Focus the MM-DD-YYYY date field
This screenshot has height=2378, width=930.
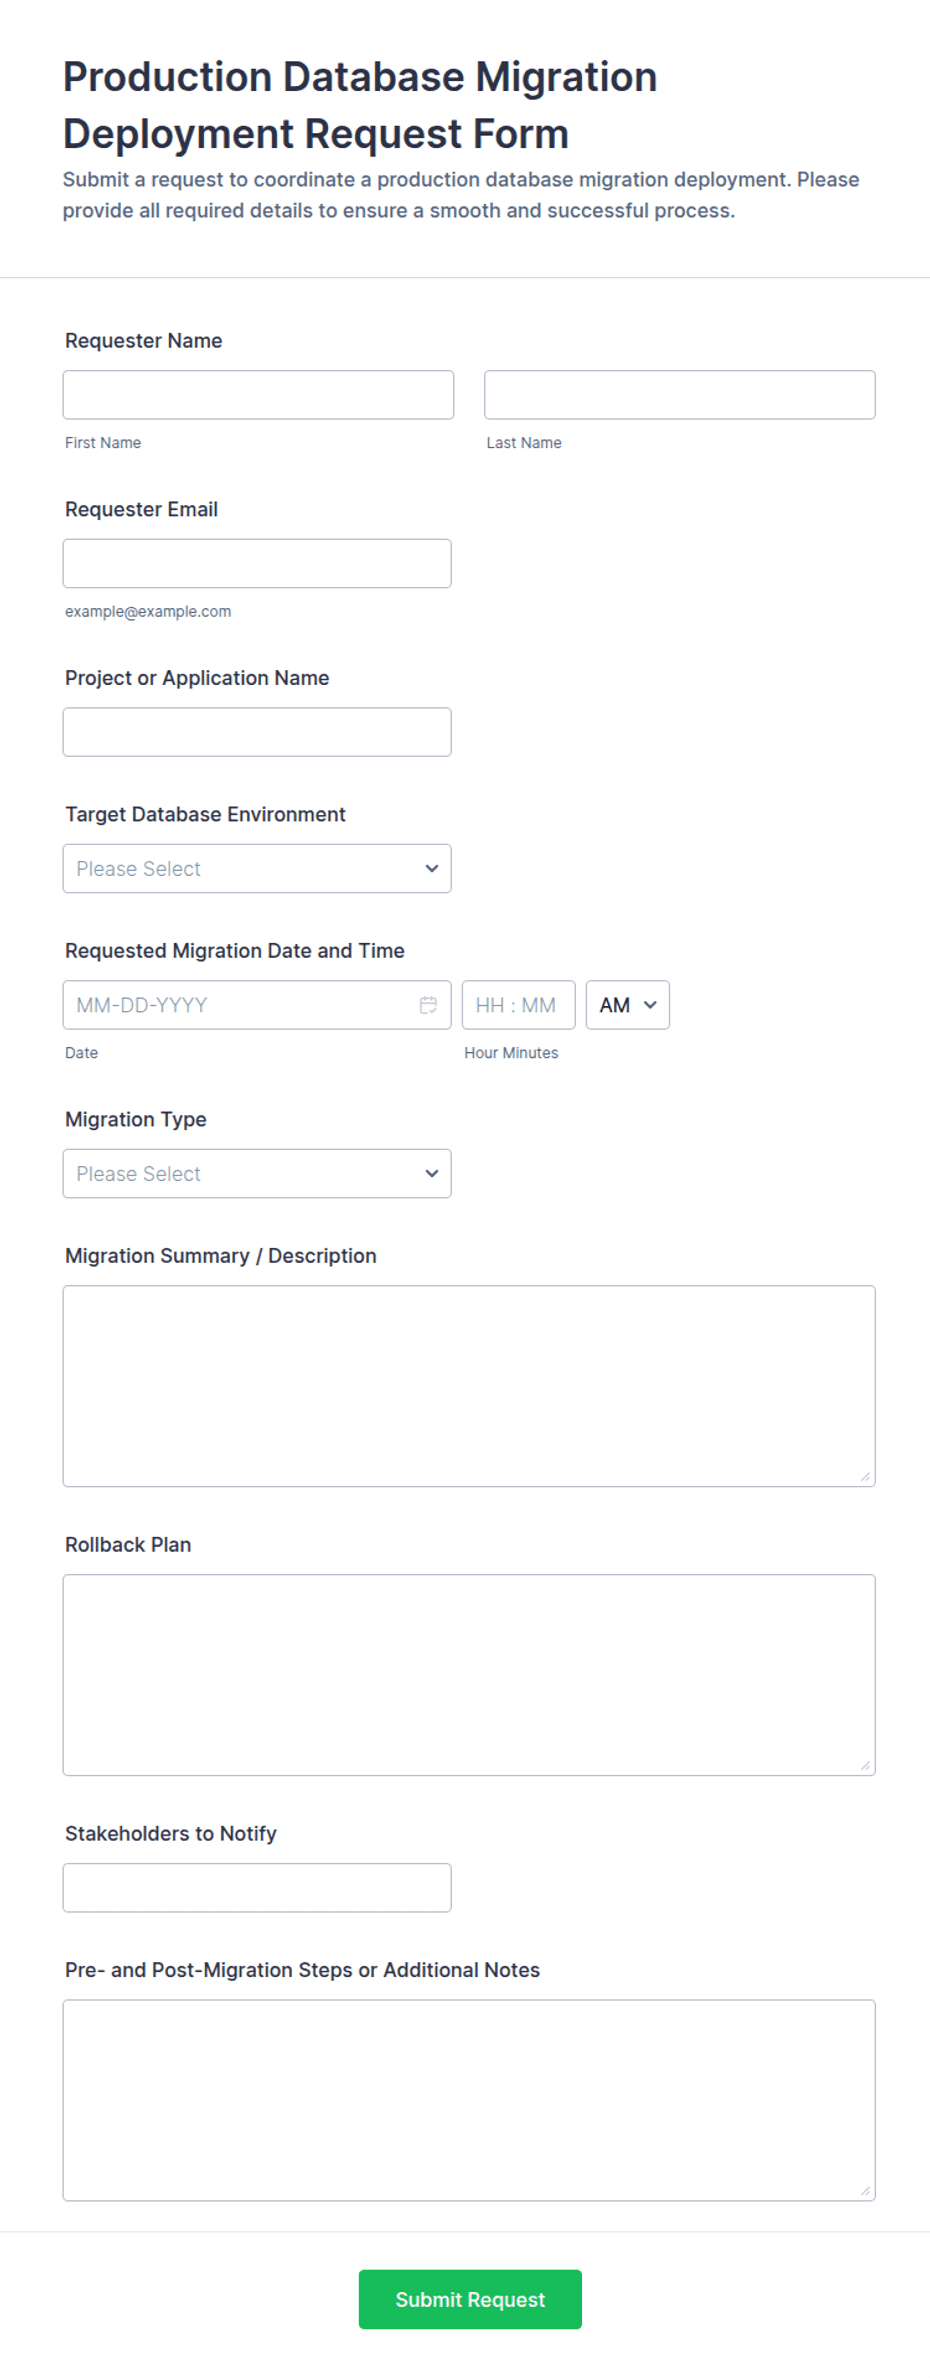[x=257, y=1005]
